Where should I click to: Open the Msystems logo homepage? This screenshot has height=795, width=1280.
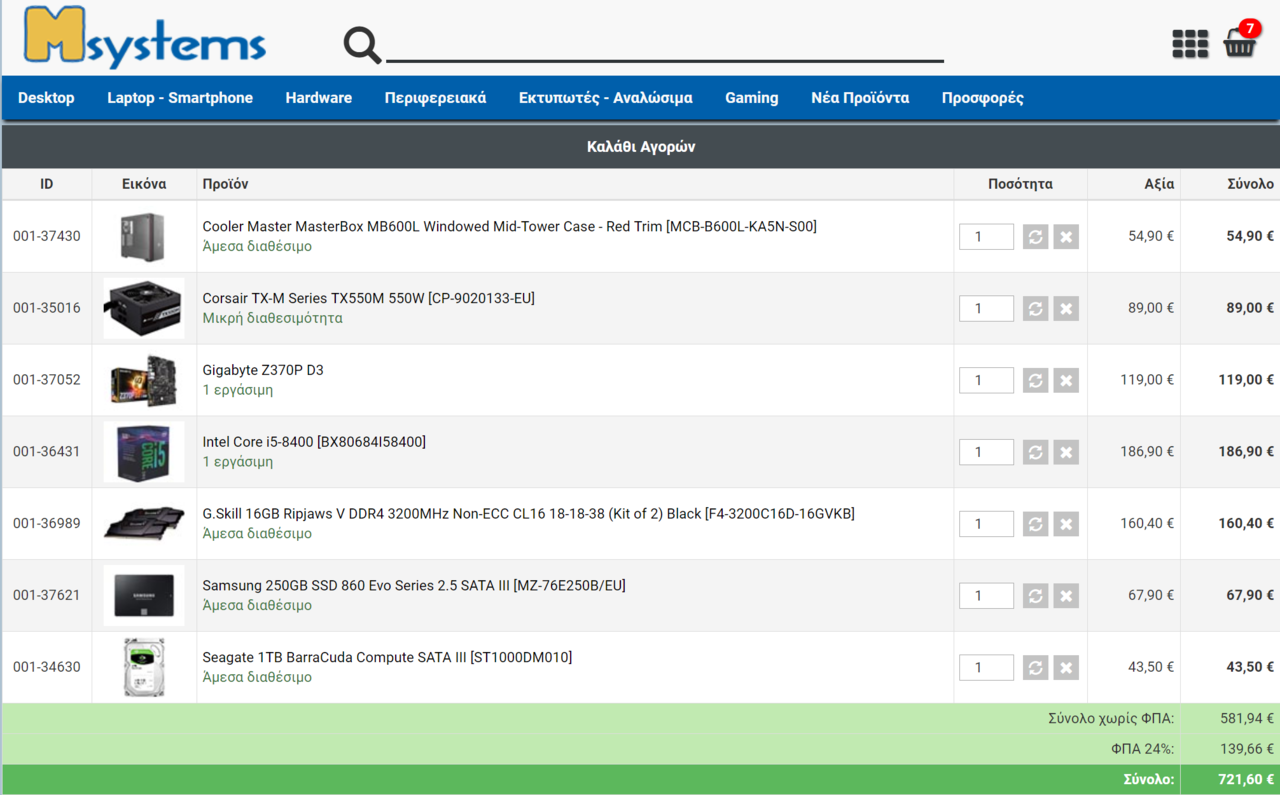point(145,38)
